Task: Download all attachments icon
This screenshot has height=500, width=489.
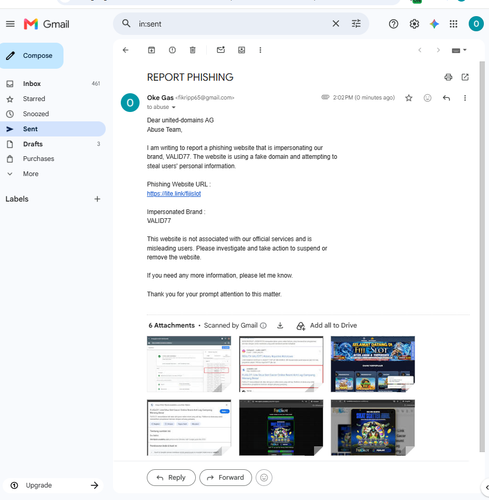Action: pyautogui.click(x=280, y=326)
